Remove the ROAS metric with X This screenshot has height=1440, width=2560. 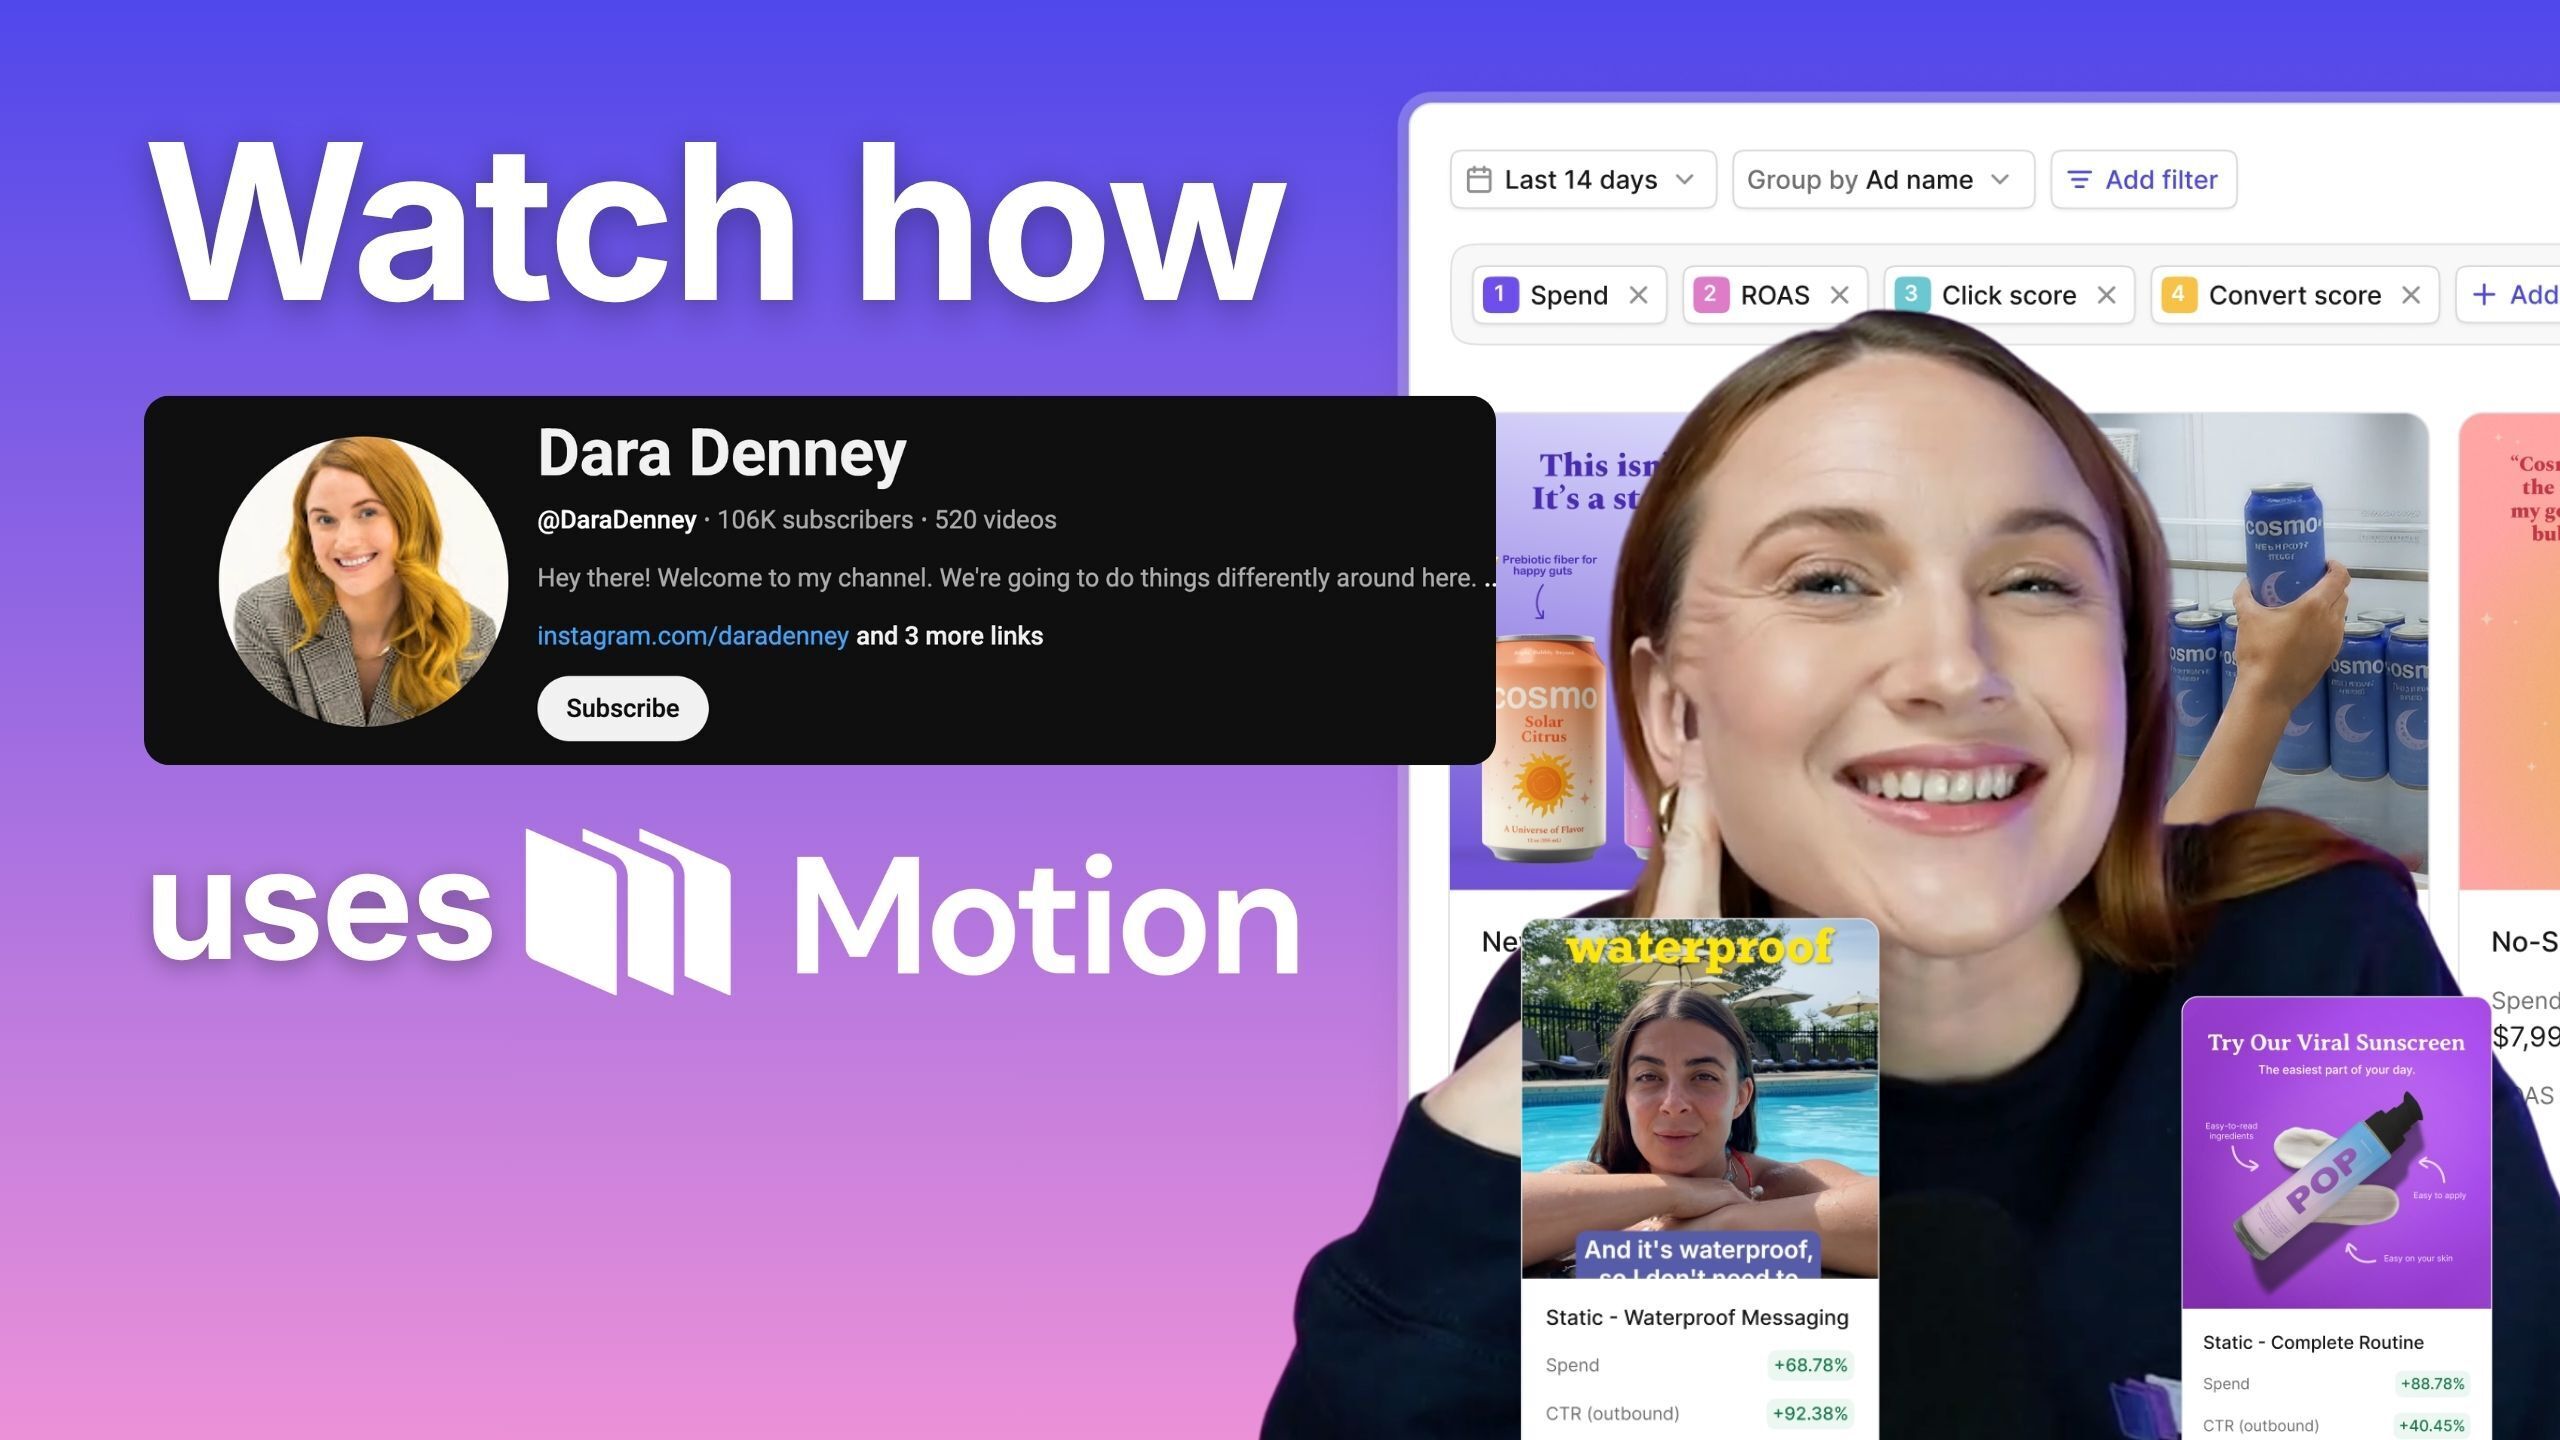1839,295
